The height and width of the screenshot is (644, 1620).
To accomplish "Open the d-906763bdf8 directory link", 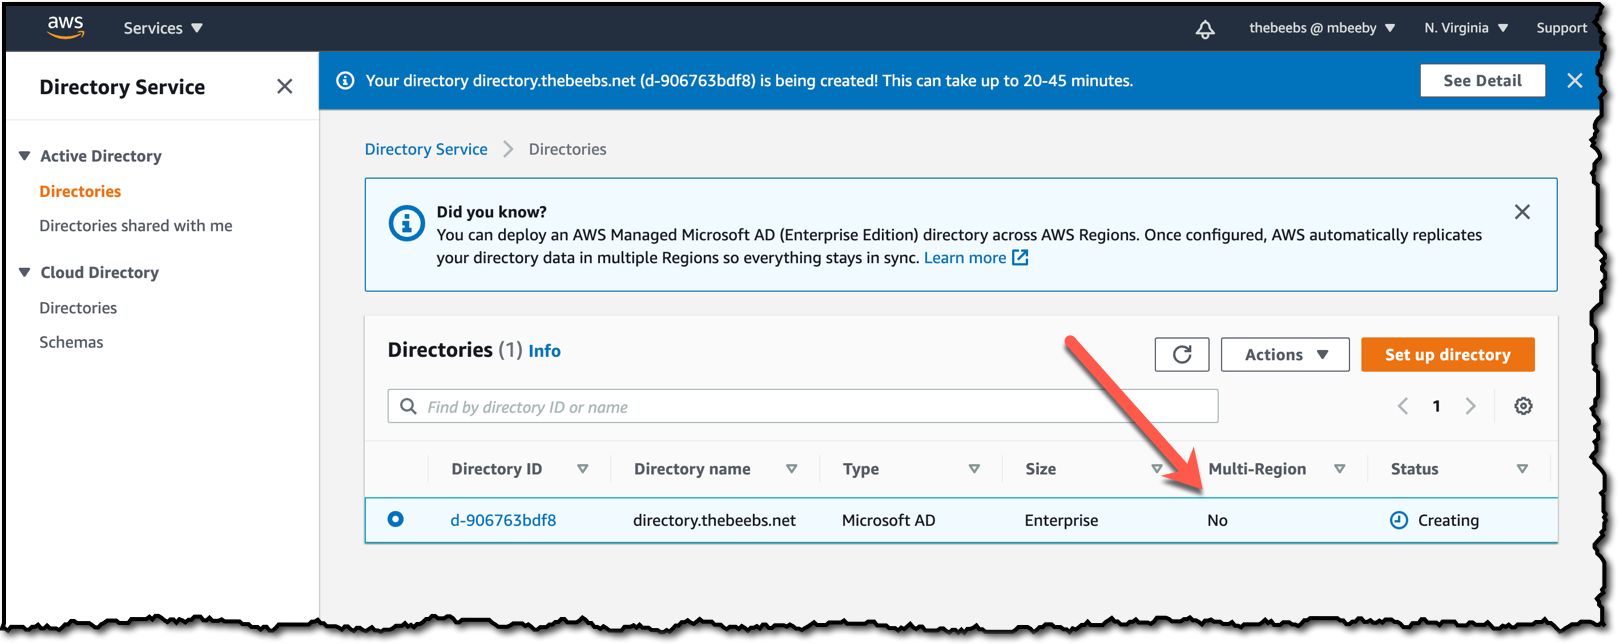I will coord(503,520).
